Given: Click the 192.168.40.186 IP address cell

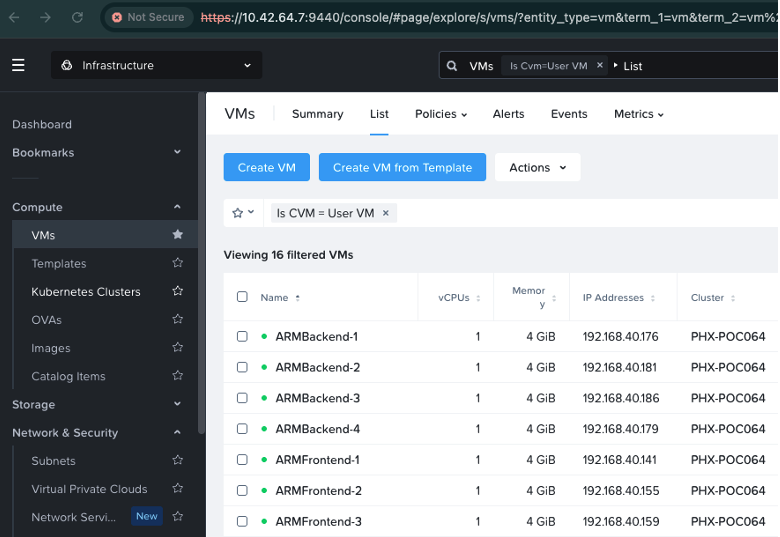Looking at the screenshot, I should pyautogui.click(x=621, y=398).
